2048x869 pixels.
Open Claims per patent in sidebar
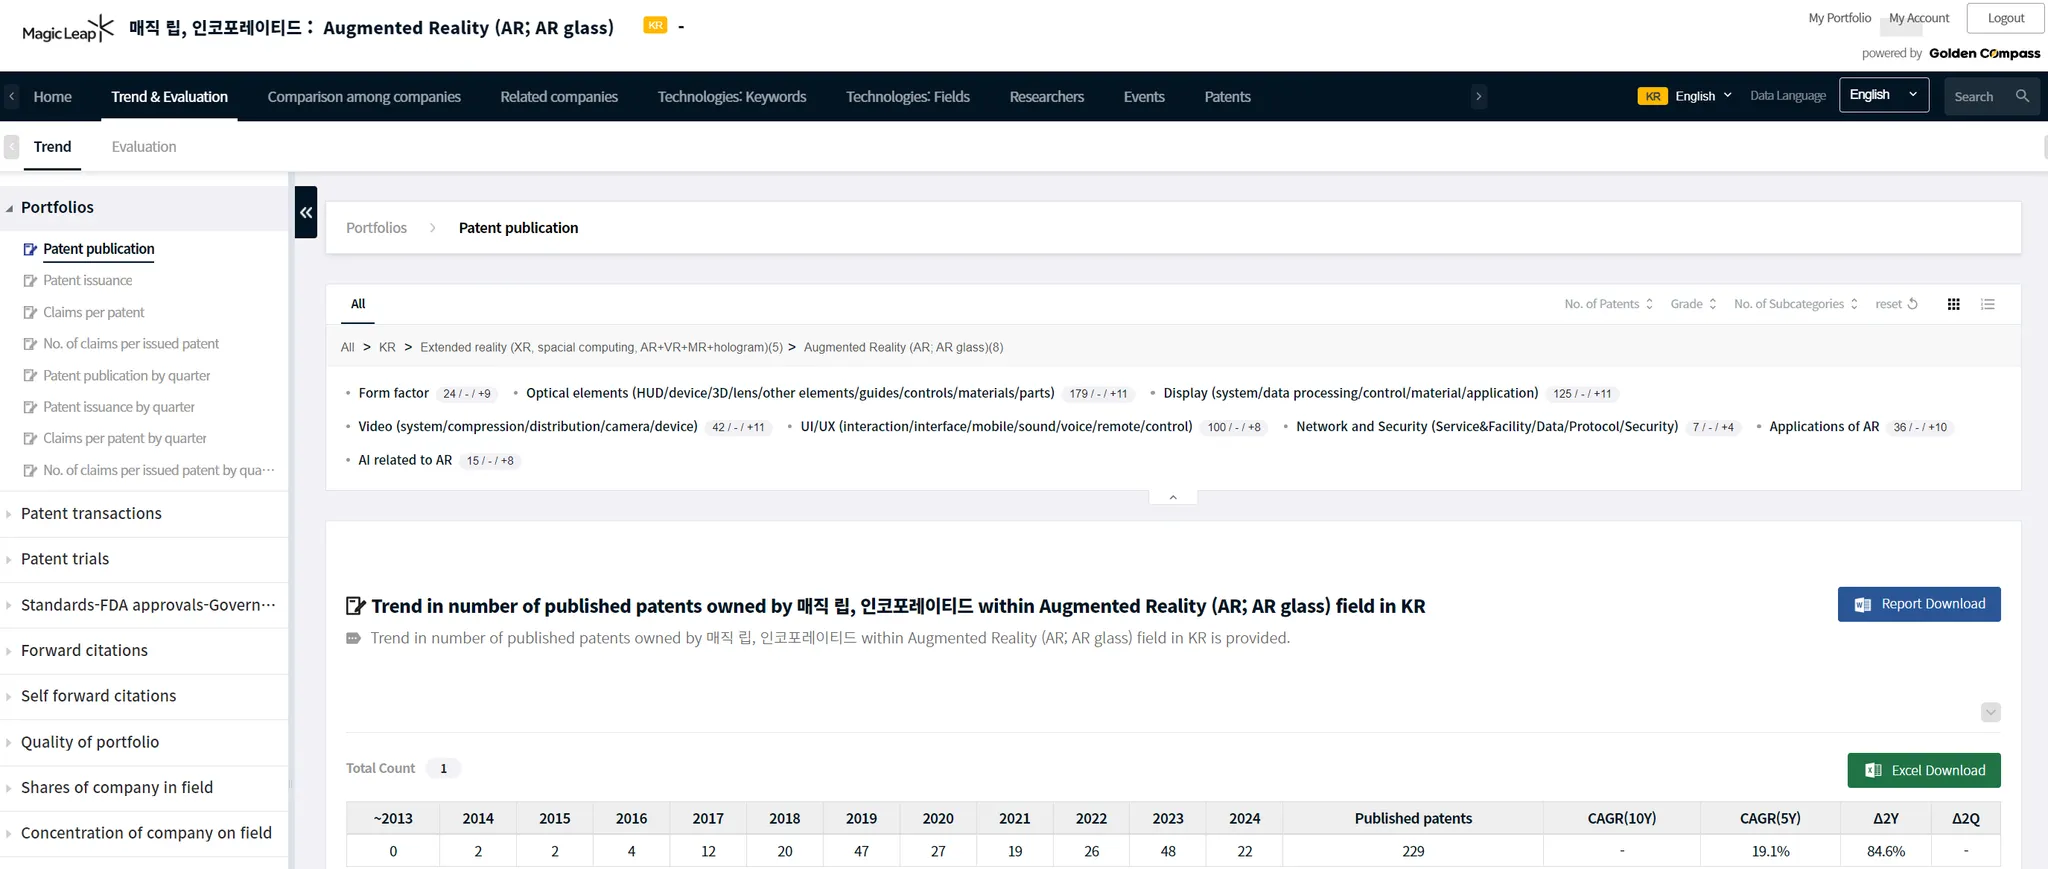(94, 313)
